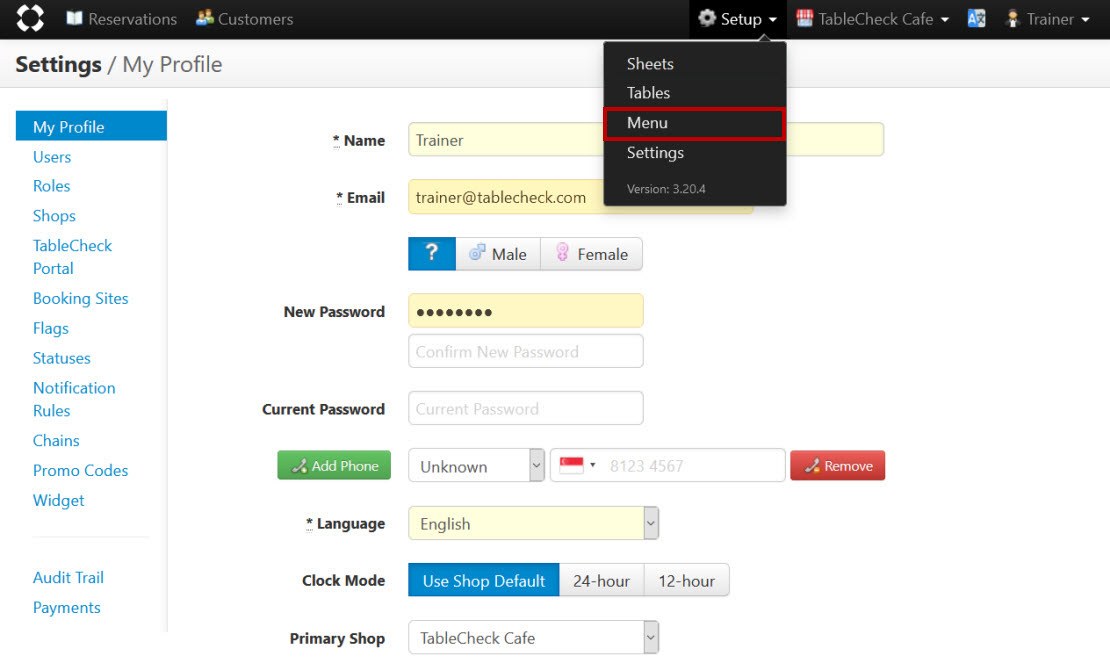Open the Primary Shop dropdown

(534, 638)
